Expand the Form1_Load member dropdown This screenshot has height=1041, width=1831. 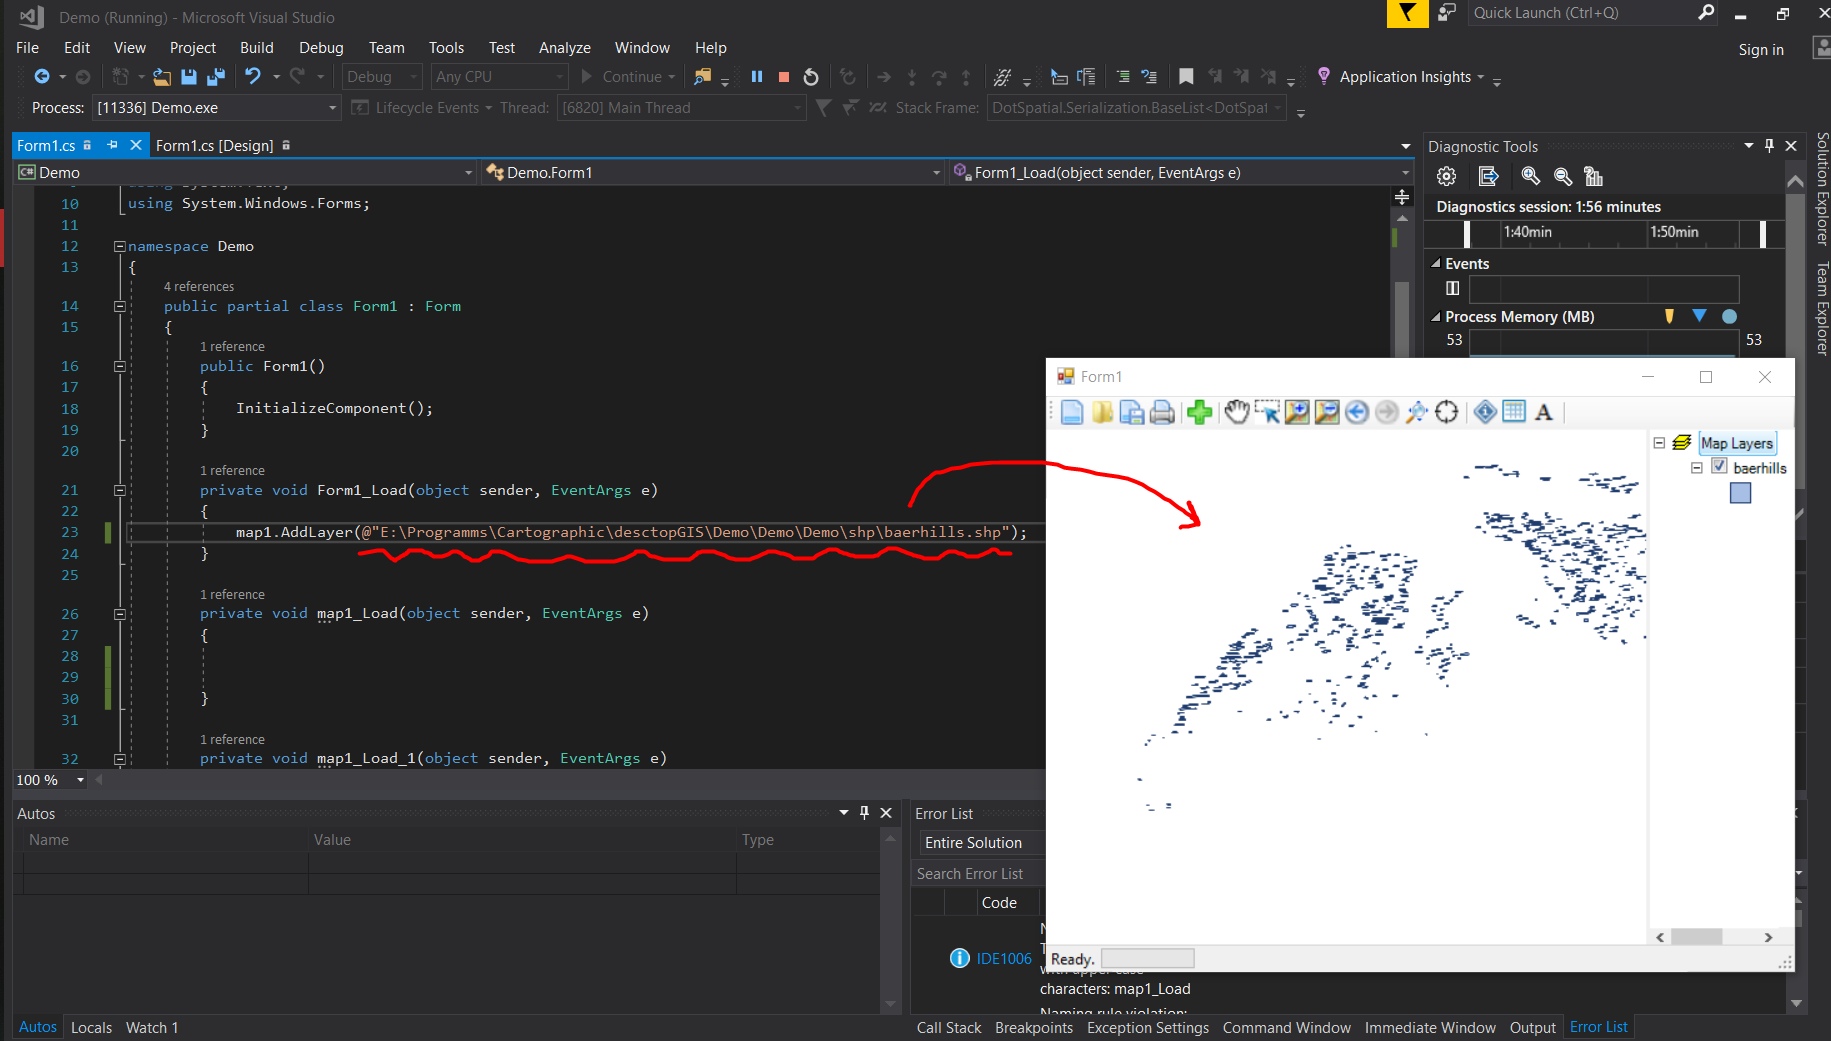point(1404,173)
